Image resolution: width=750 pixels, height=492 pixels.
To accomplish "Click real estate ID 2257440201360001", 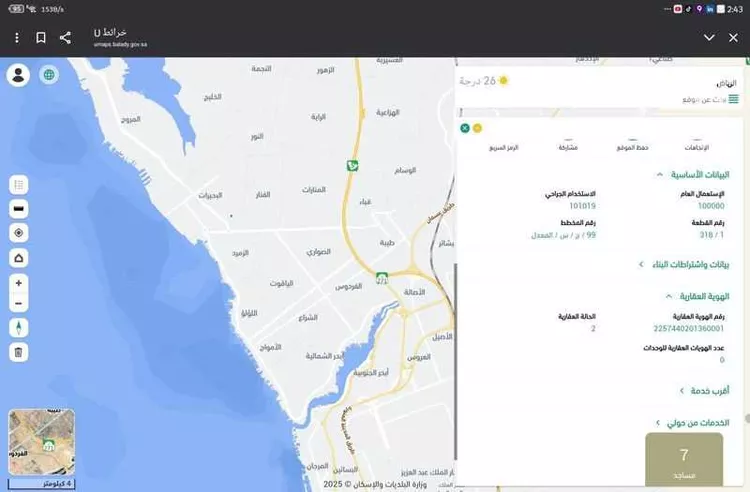I will [688, 328].
